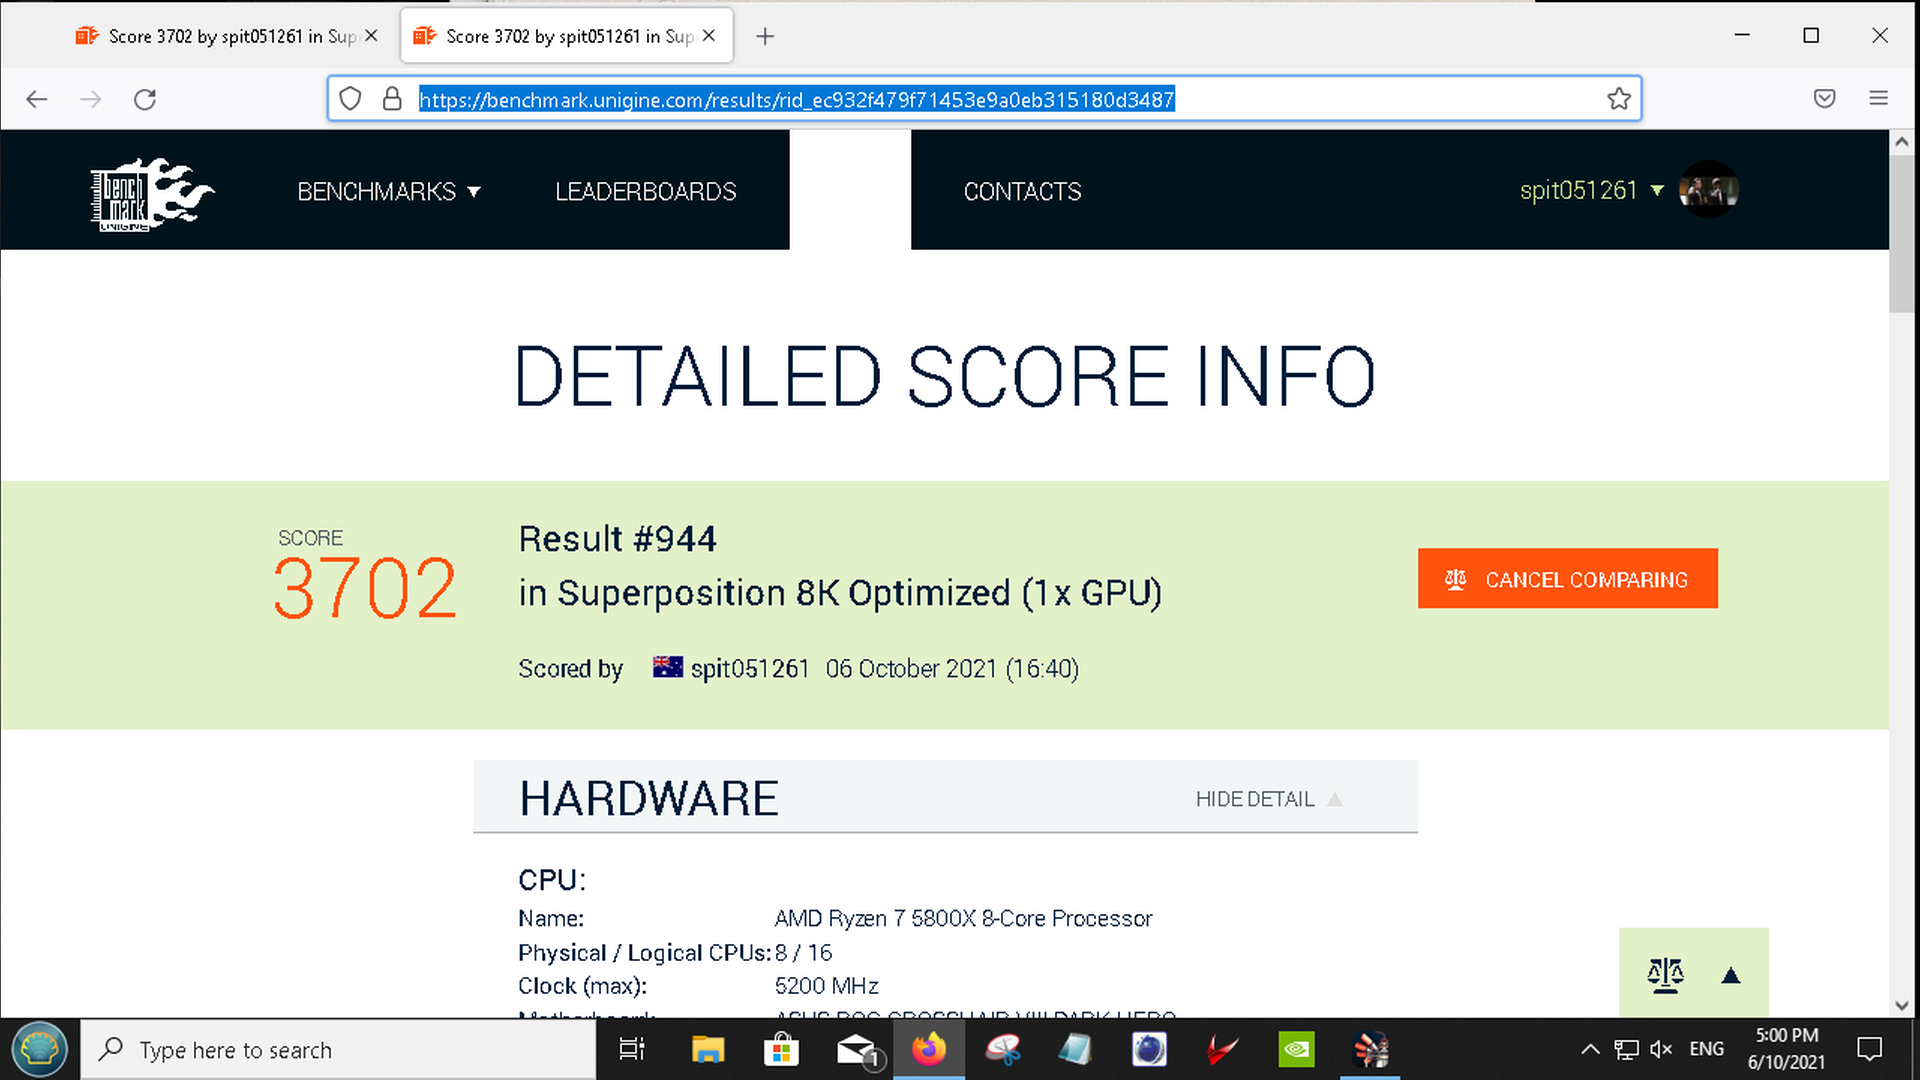The height and width of the screenshot is (1080, 1920).
Task: Click the URL address field
Action: pyautogui.click(x=985, y=99)
